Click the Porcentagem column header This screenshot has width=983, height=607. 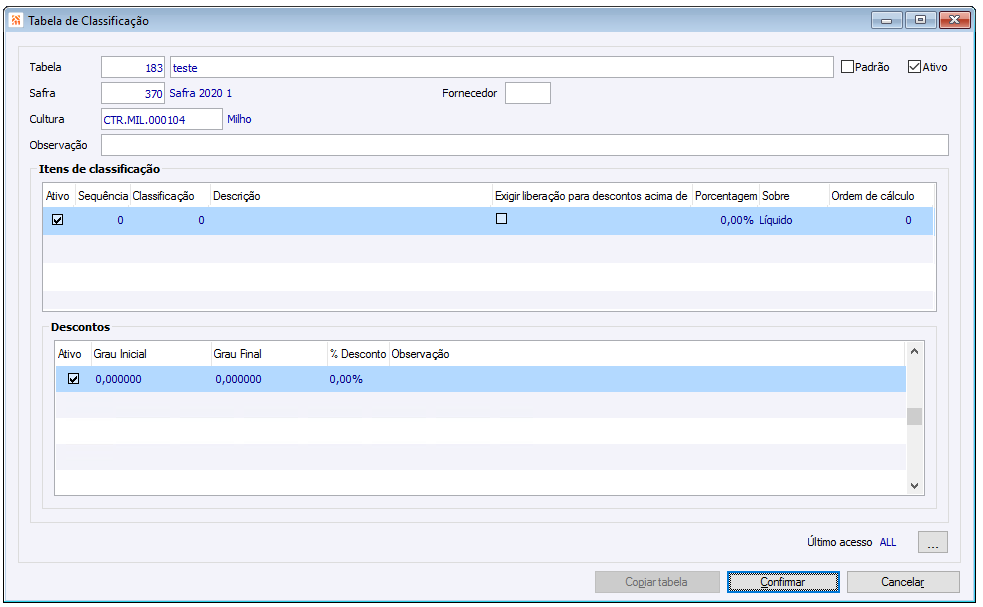tap(725, 196)
